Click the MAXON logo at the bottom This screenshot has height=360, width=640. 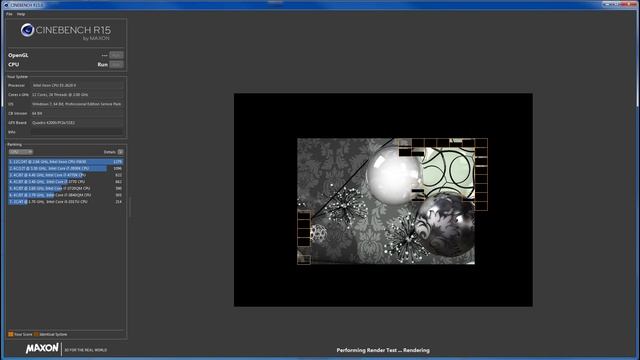(x=42, y=348)
